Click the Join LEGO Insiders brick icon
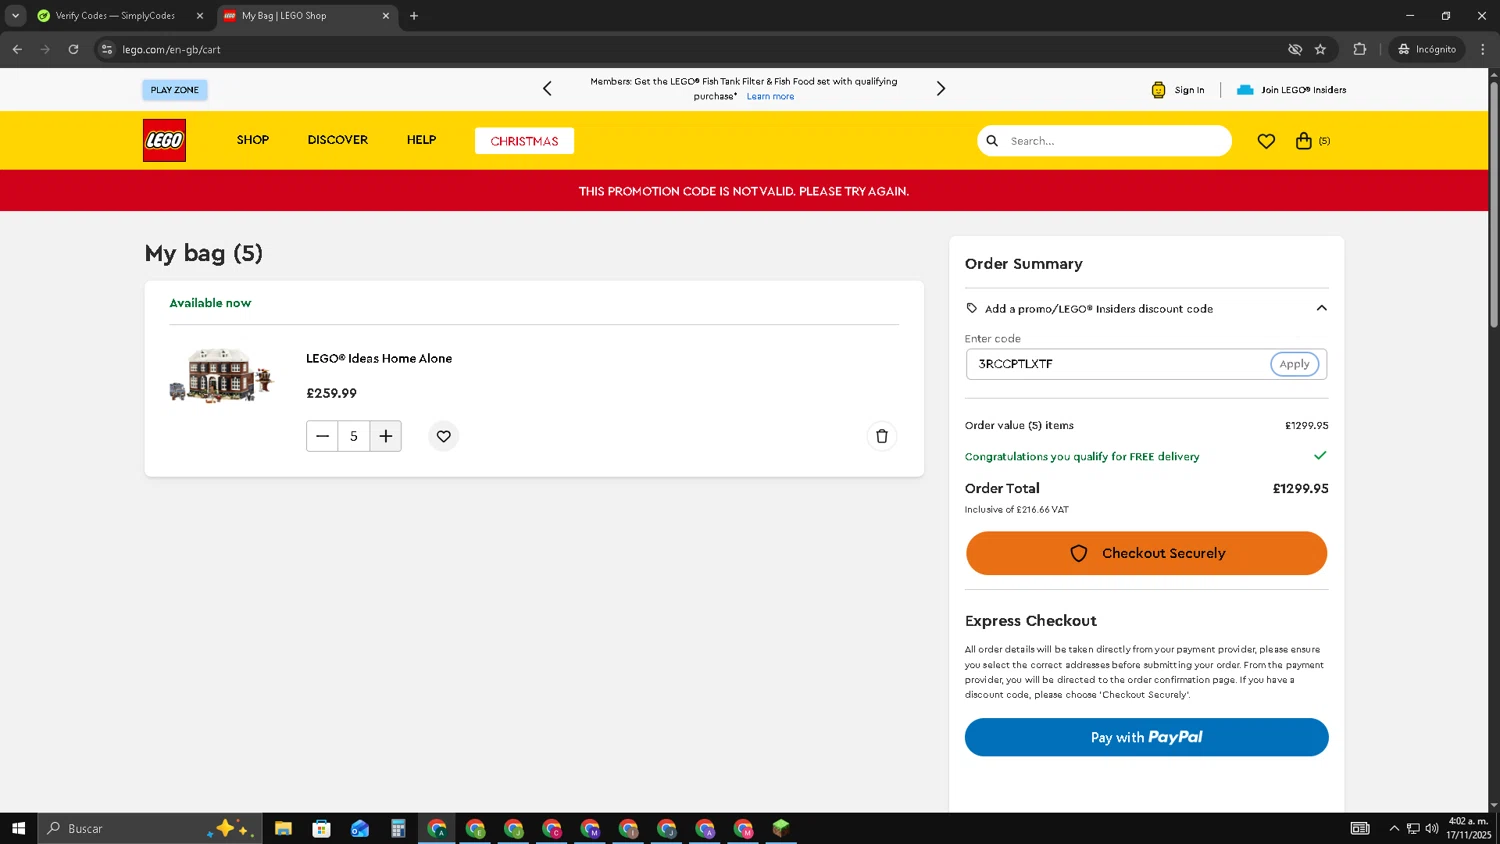This screenshot has width=1500, height=844. (1245, 90)
